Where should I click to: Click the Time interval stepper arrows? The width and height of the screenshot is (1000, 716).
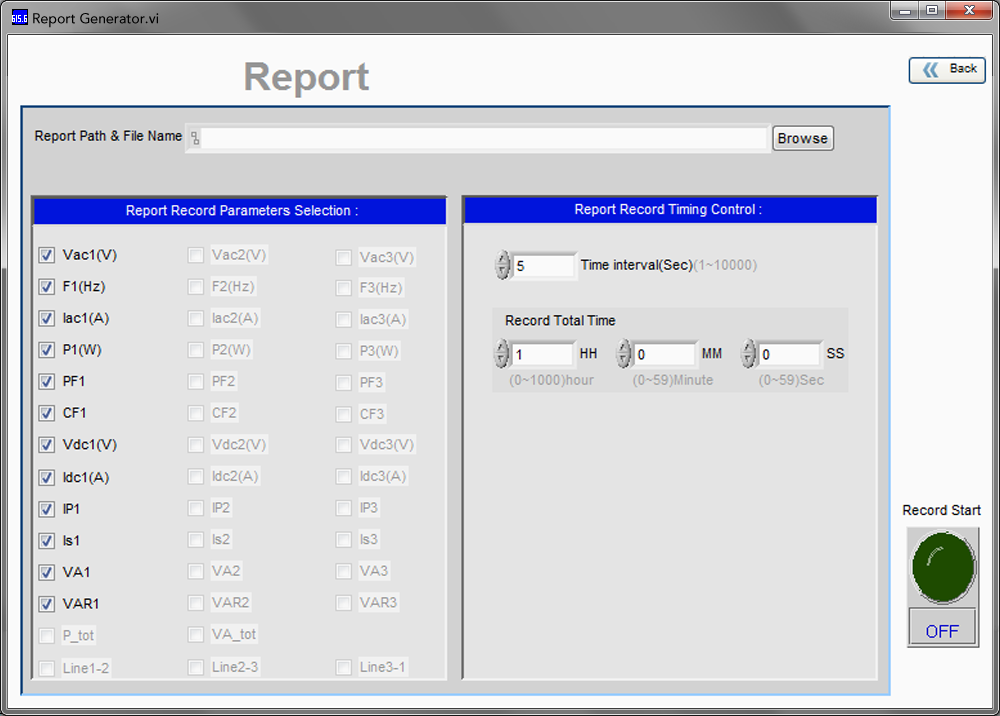click(x=502, y=266)
